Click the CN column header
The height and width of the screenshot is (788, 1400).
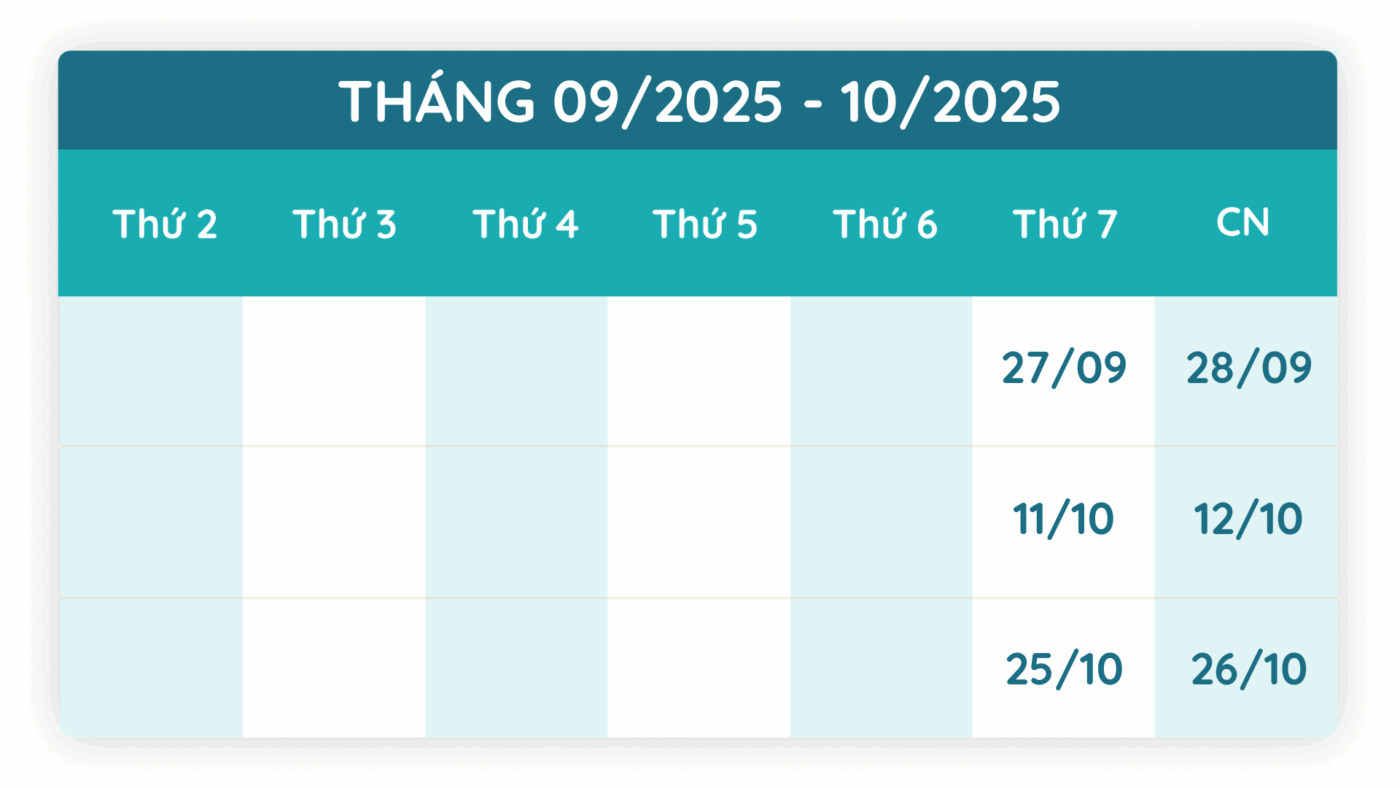pos(1243,223)
